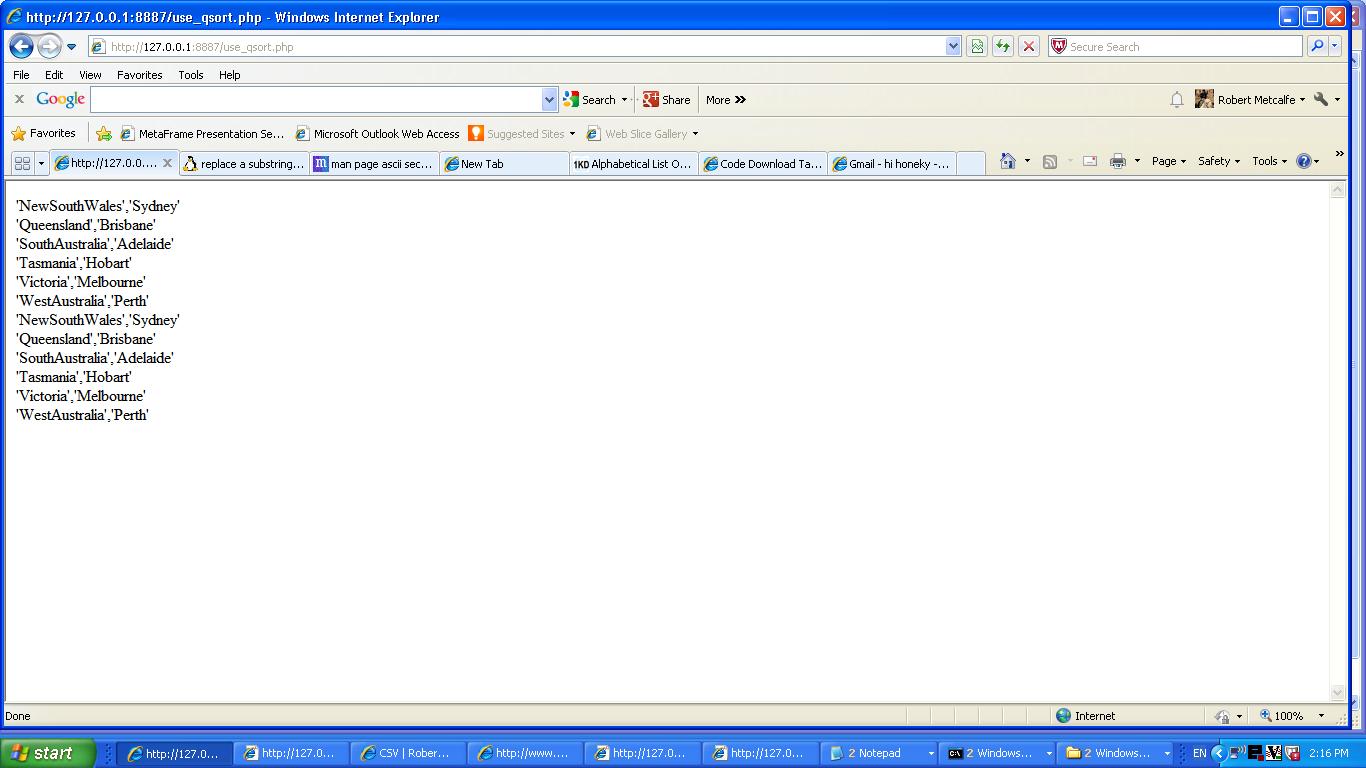Image resolution: width=1366 pixels, height=768 pixels.
Task: Click the Refresh page icon
Action: click(1002, 46)
